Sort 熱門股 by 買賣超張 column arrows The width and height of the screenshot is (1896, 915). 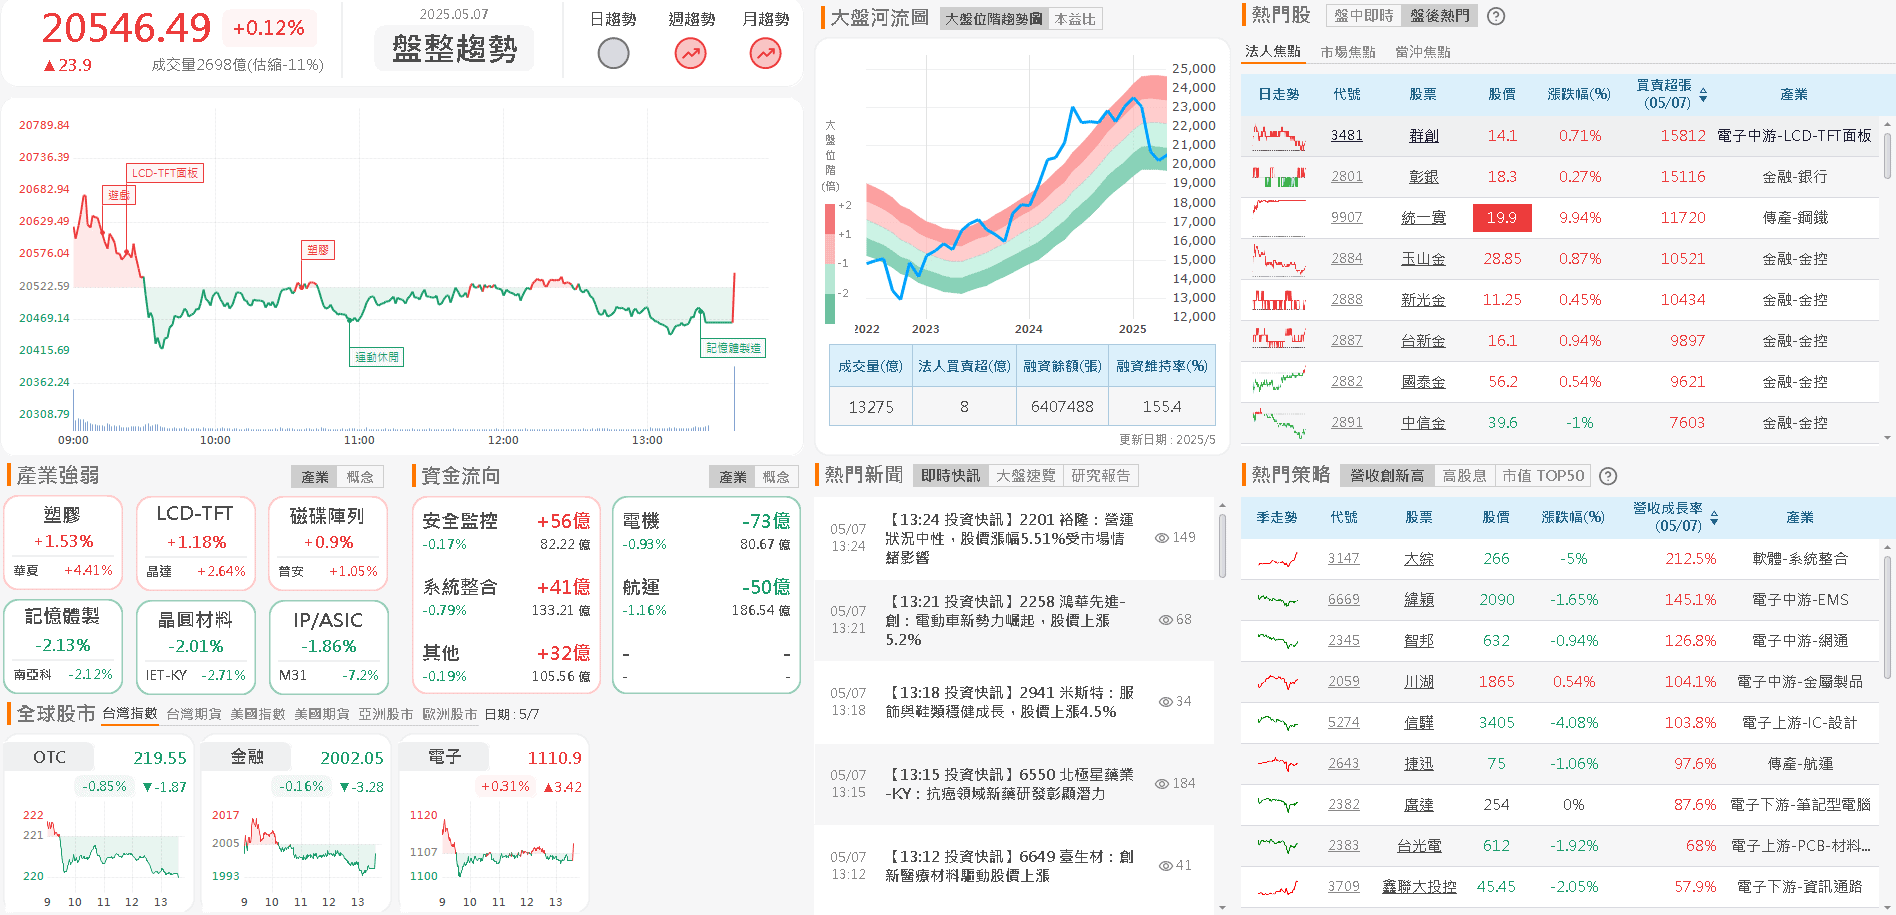click(x=1703, y=95)
